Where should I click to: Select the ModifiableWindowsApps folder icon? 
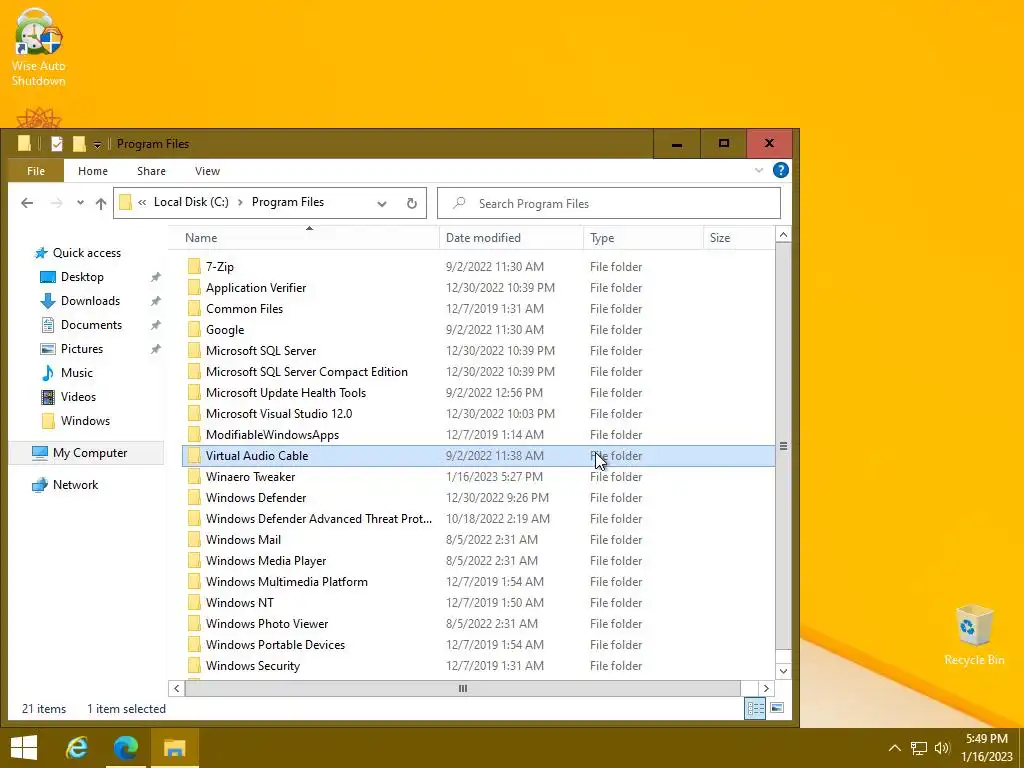194,435
